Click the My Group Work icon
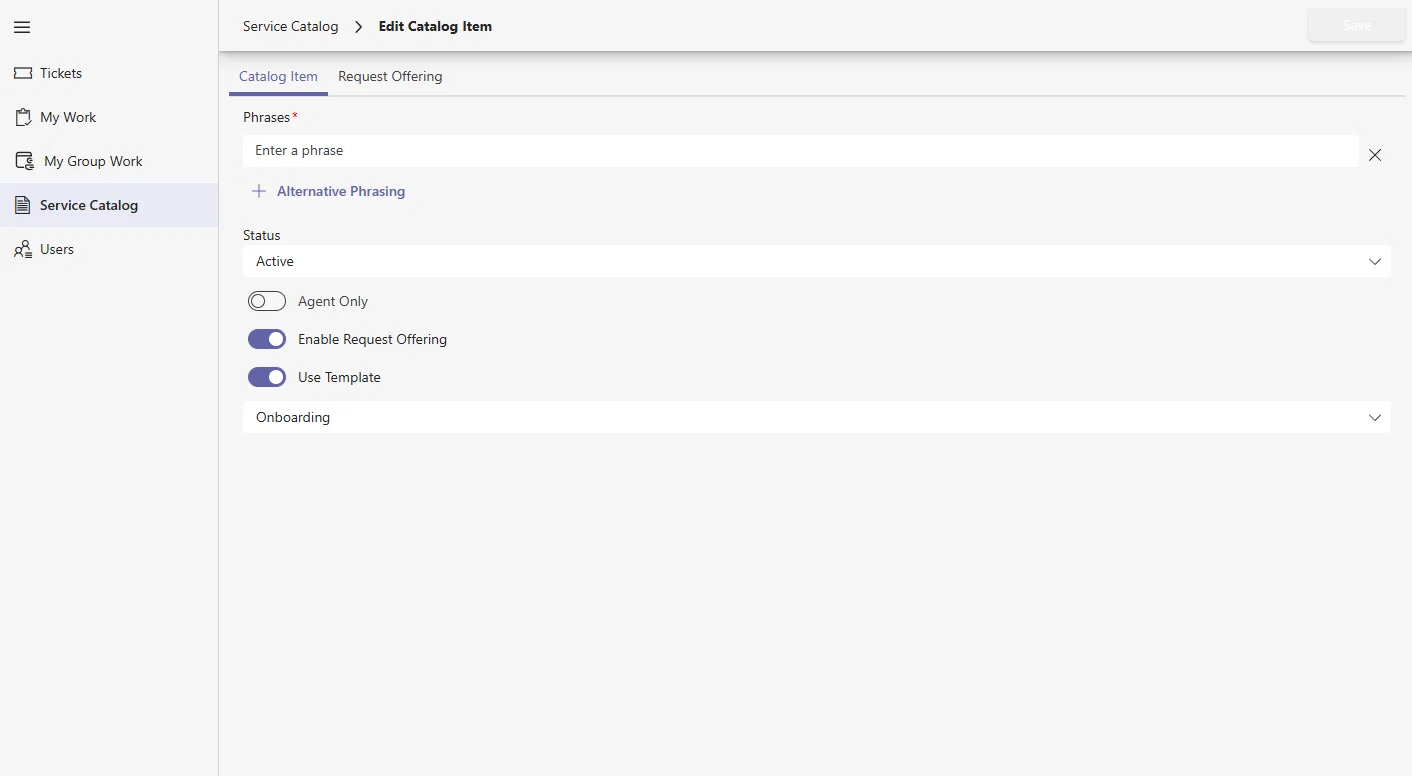1412x776 pixels. [25, 161]
